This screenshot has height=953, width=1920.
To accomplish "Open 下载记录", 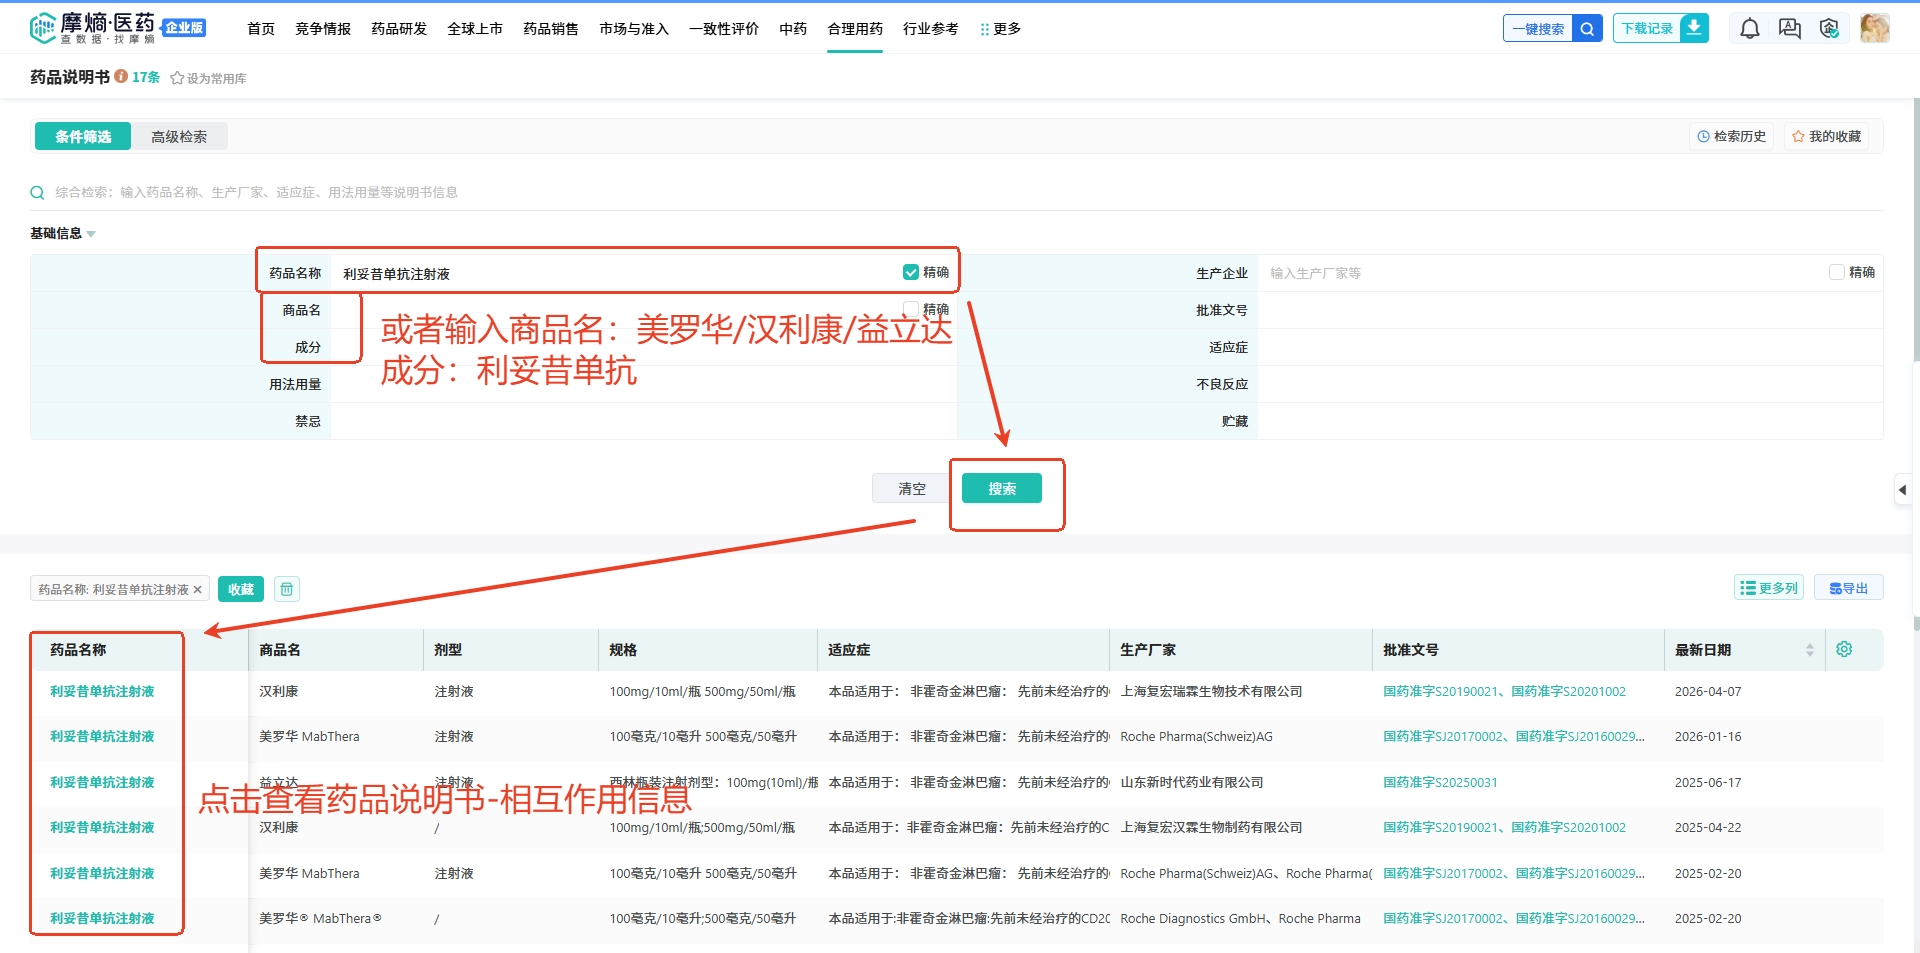I will coord(1647,29).
